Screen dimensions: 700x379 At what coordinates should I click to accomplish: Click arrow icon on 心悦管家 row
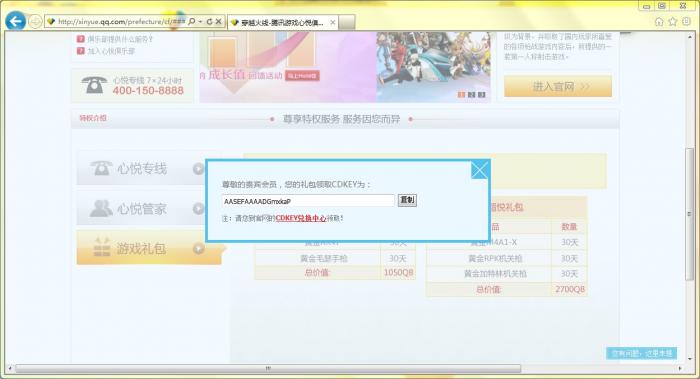(x=198, y=208)
